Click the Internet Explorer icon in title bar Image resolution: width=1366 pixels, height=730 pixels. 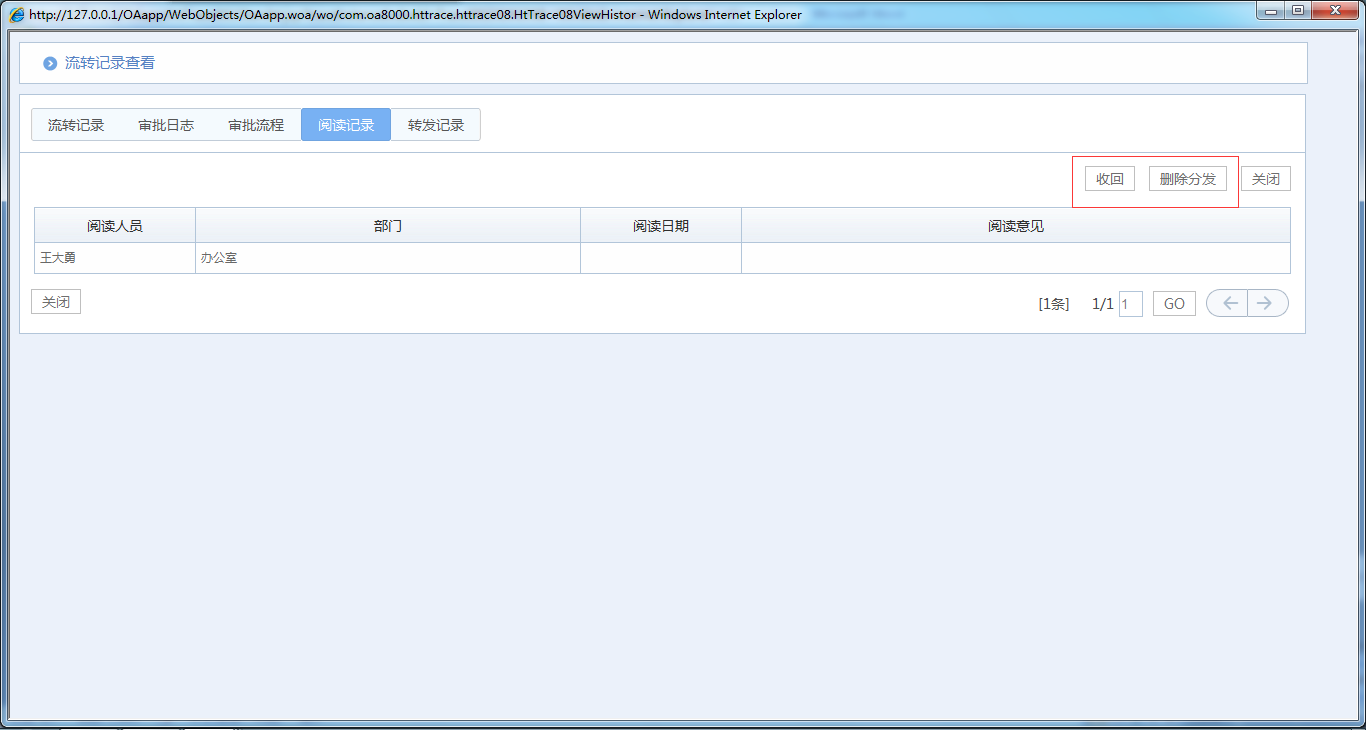(x=17, y=15)
